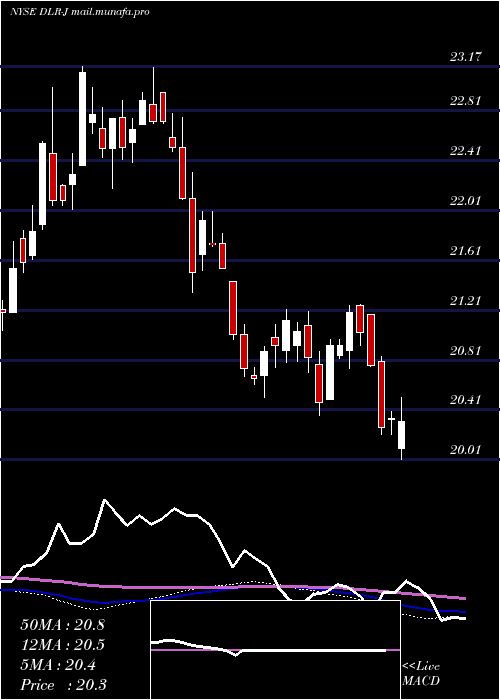Click the 23.17 price axis label

coord(466,57)
